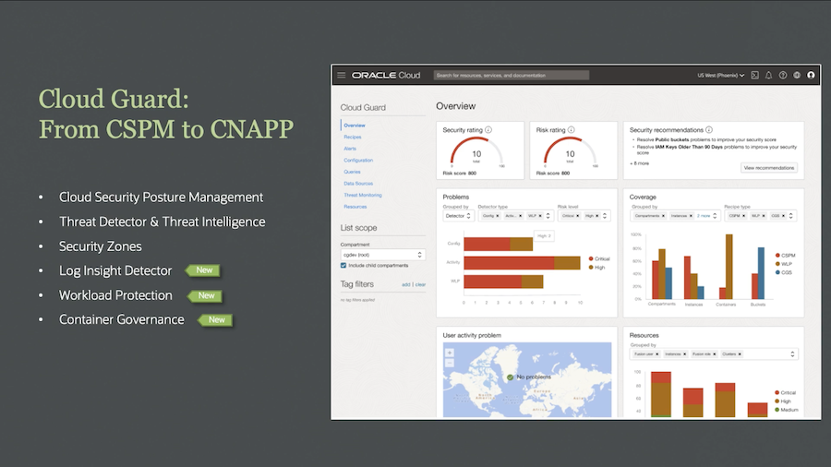Click the tall Containers bar in Coverage
This screenshot has height=468, width=832.
tap(730, 266)
